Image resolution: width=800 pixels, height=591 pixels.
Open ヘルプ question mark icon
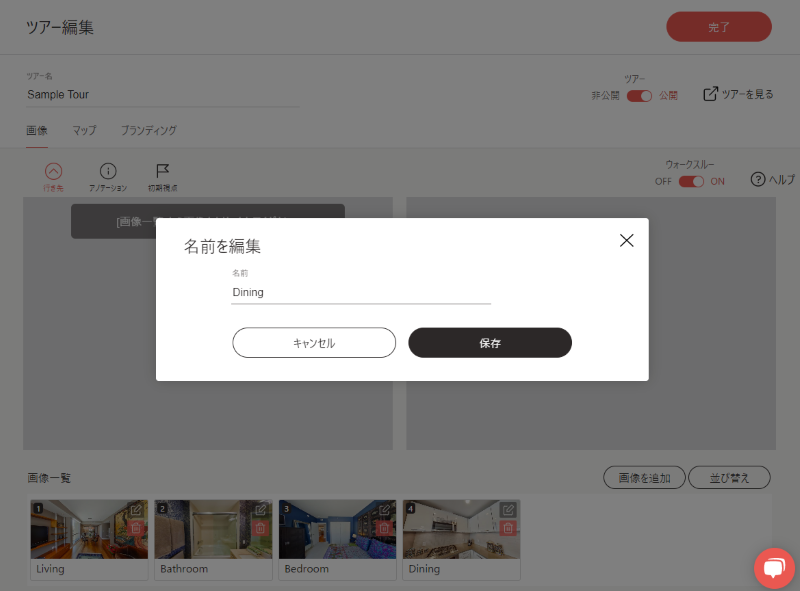758,179
